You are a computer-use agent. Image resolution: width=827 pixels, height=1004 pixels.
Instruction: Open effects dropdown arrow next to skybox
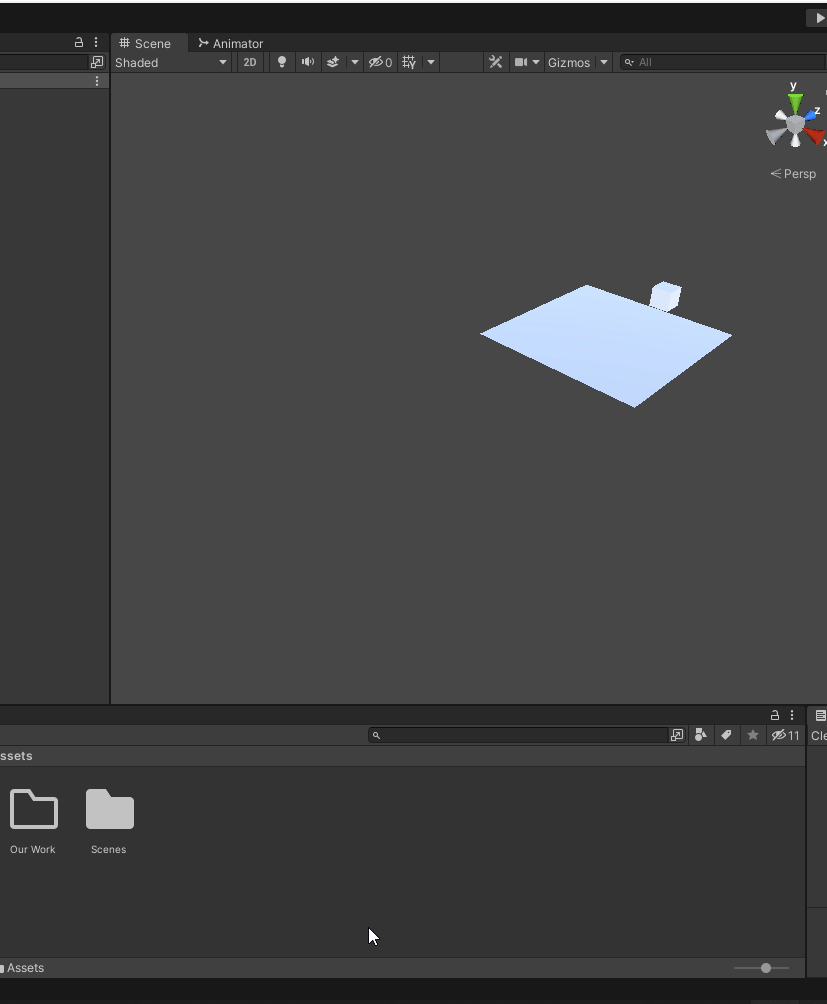(x=355, y=62)
